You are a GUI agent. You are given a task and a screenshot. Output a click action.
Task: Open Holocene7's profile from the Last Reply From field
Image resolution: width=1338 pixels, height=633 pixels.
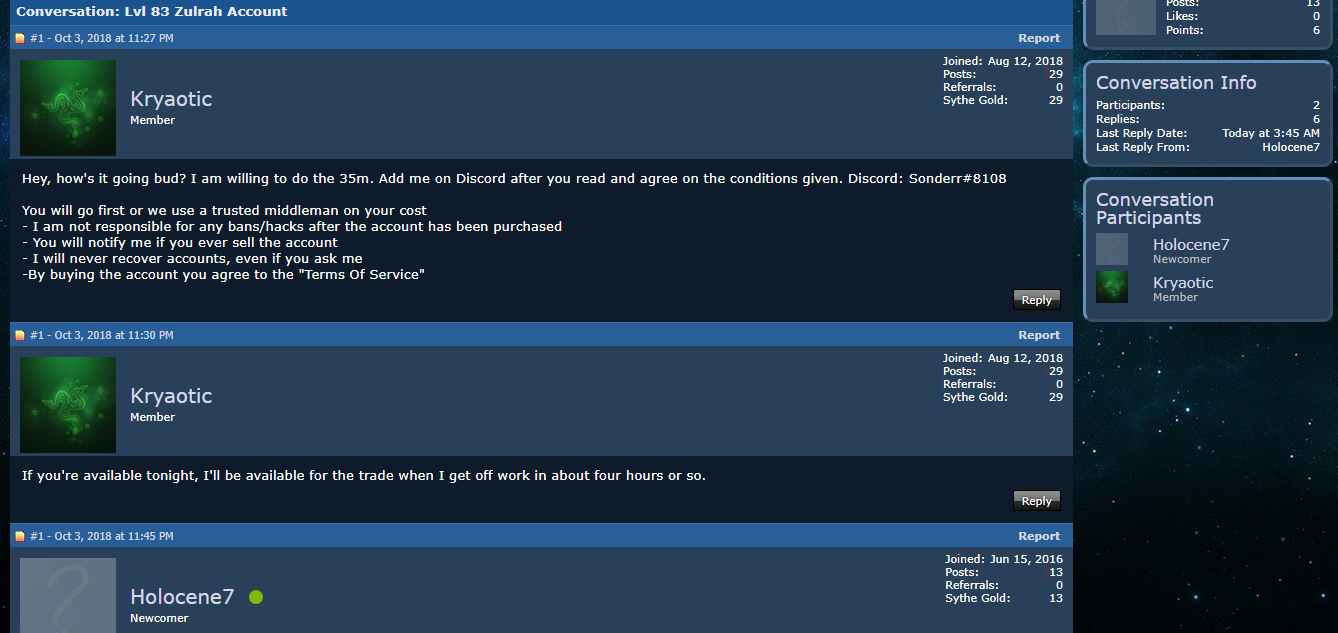click(x=1291, y=147)
